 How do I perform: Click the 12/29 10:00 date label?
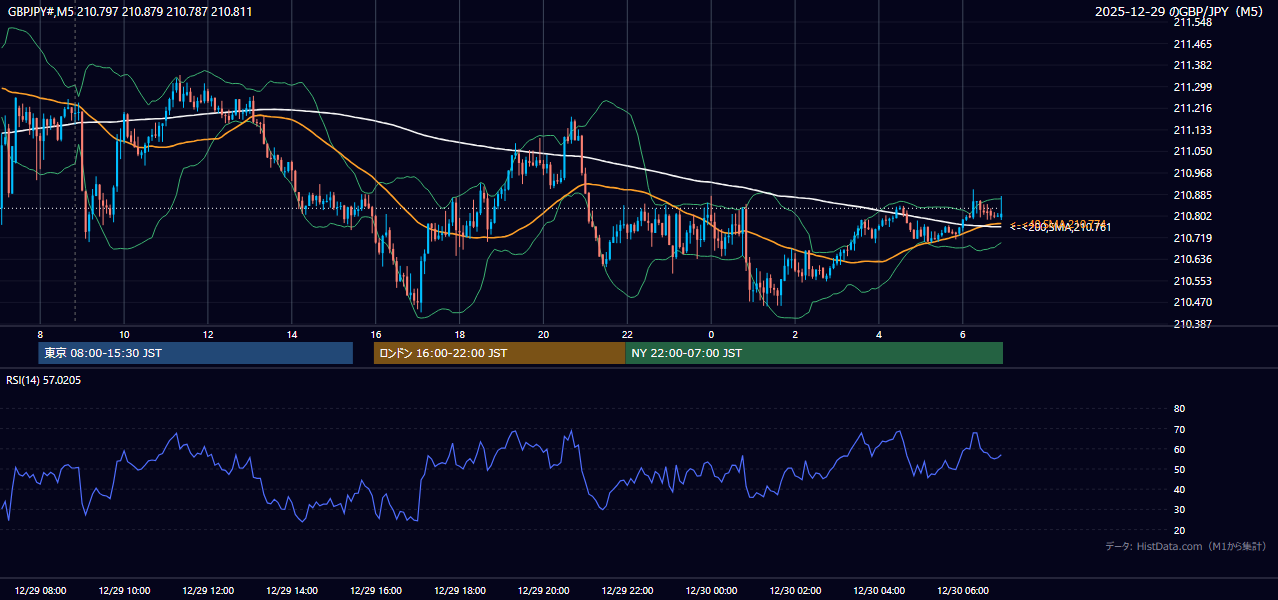[125, 590]
